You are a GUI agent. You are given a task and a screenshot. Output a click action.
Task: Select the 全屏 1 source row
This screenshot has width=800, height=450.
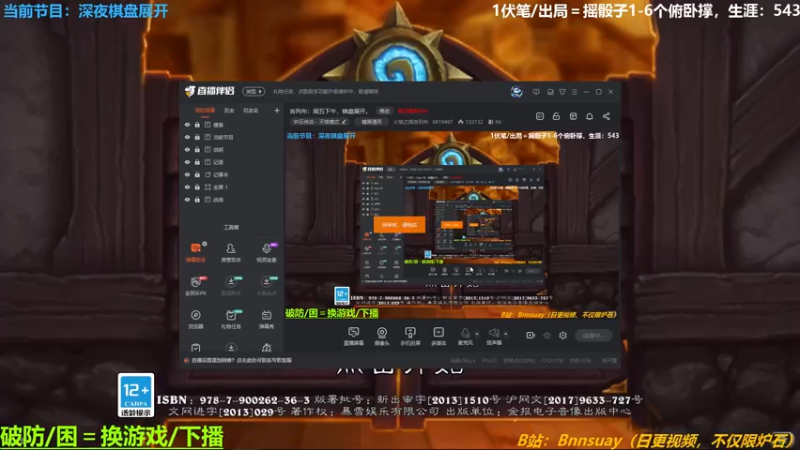pos(232,187)
